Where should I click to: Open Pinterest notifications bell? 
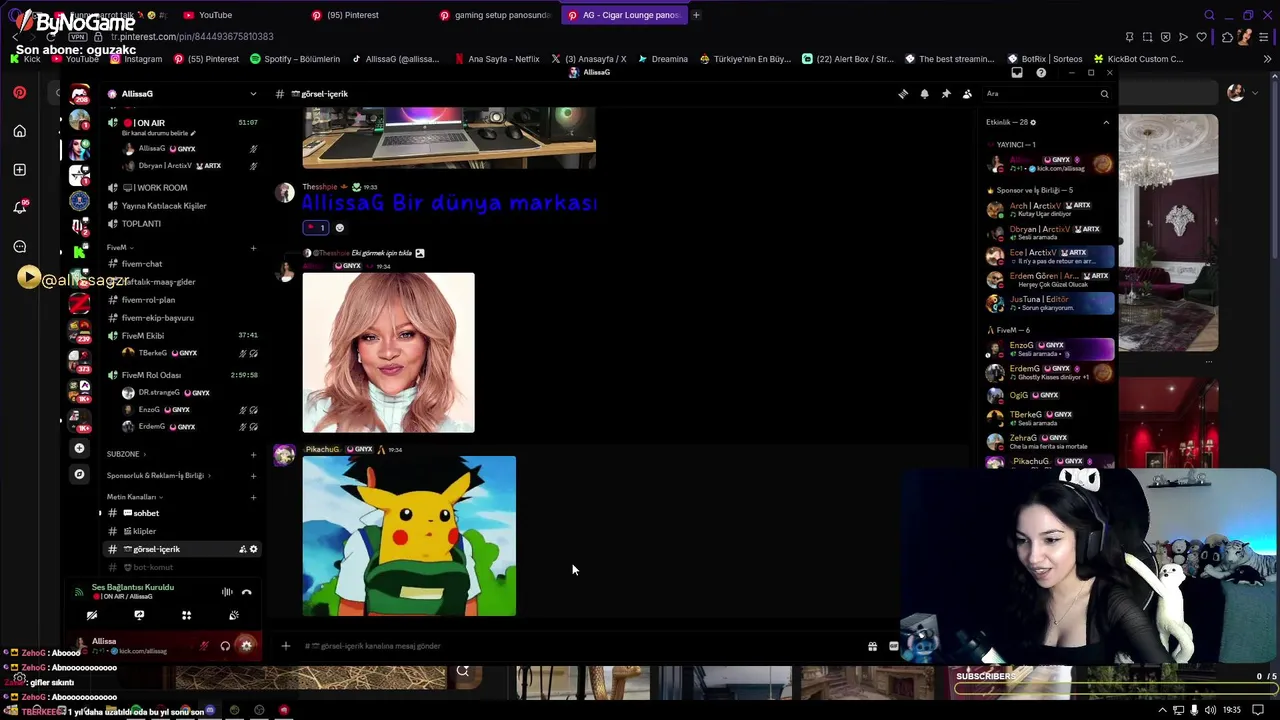tap(19, 207)
